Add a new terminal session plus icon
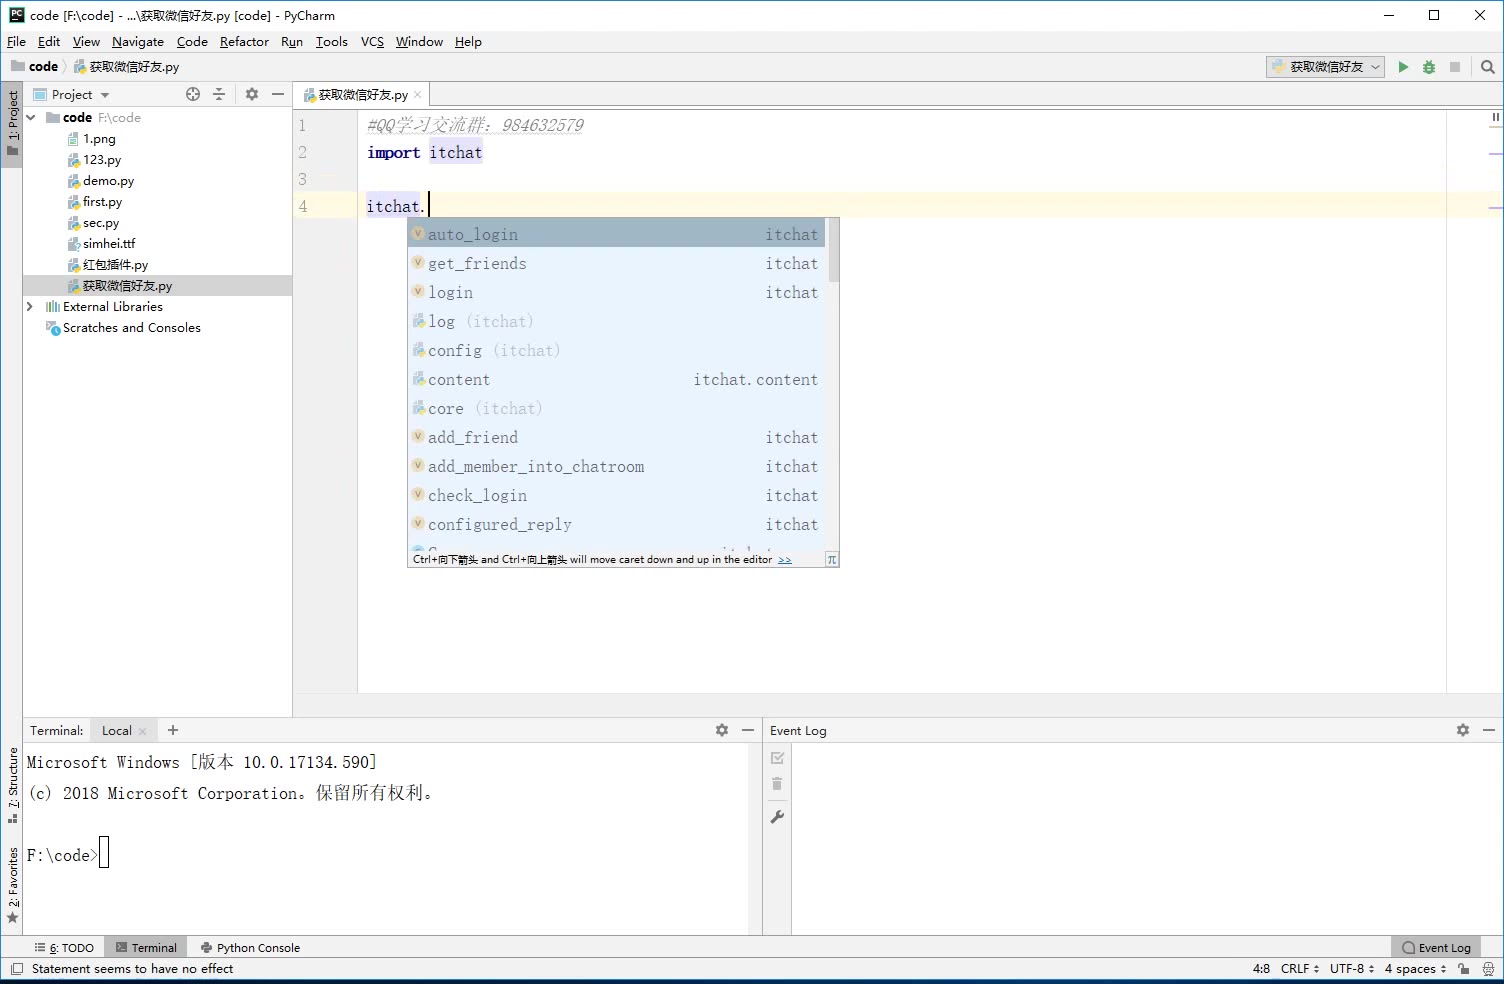The image size is (1504, 984). click(x=173, y=730)
